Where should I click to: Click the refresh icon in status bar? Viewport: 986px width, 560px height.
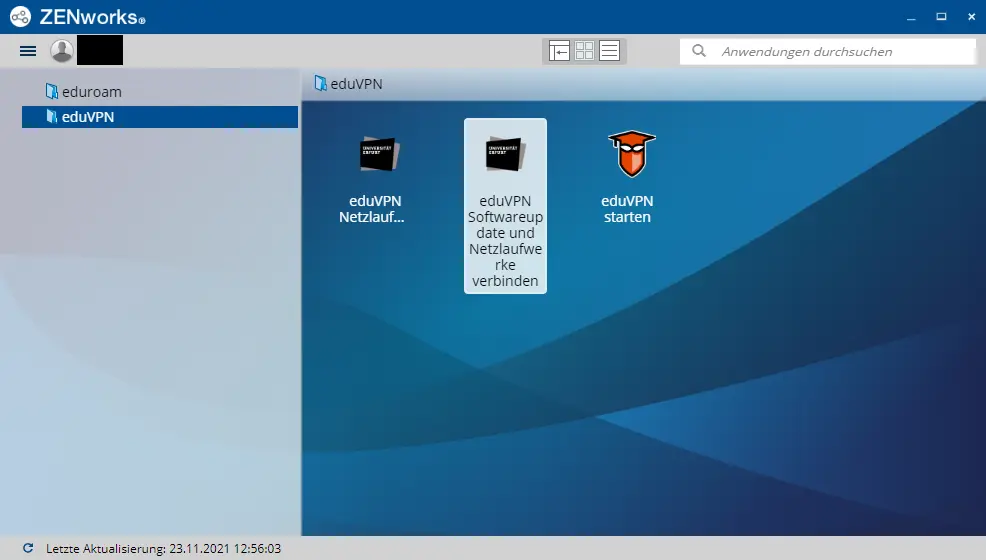(x=27, y=549)
